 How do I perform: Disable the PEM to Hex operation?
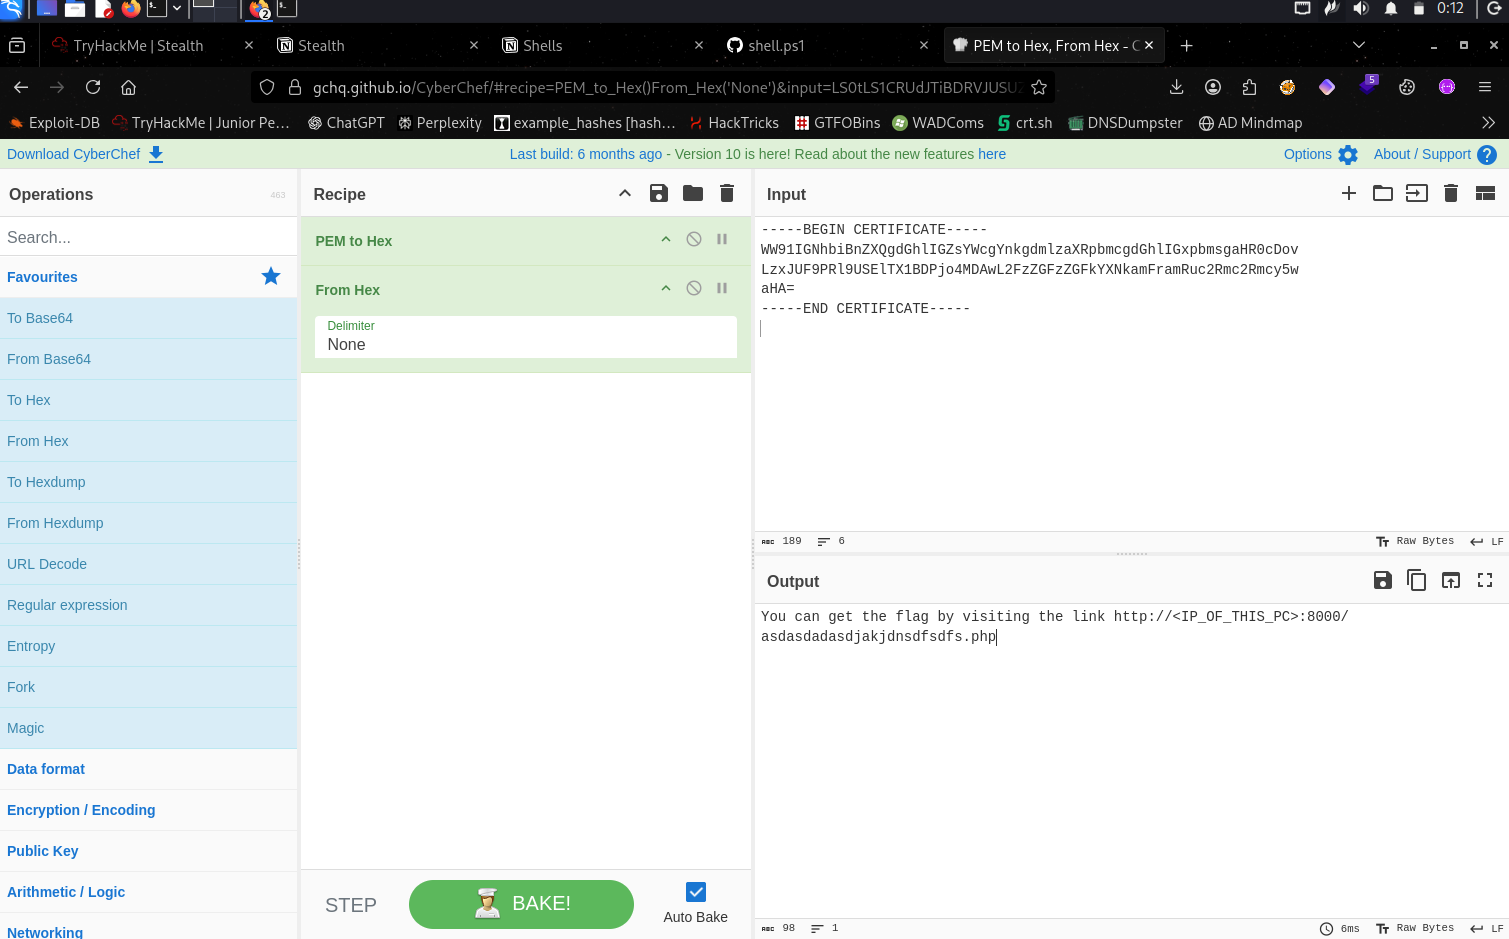(x=694, y=240)
